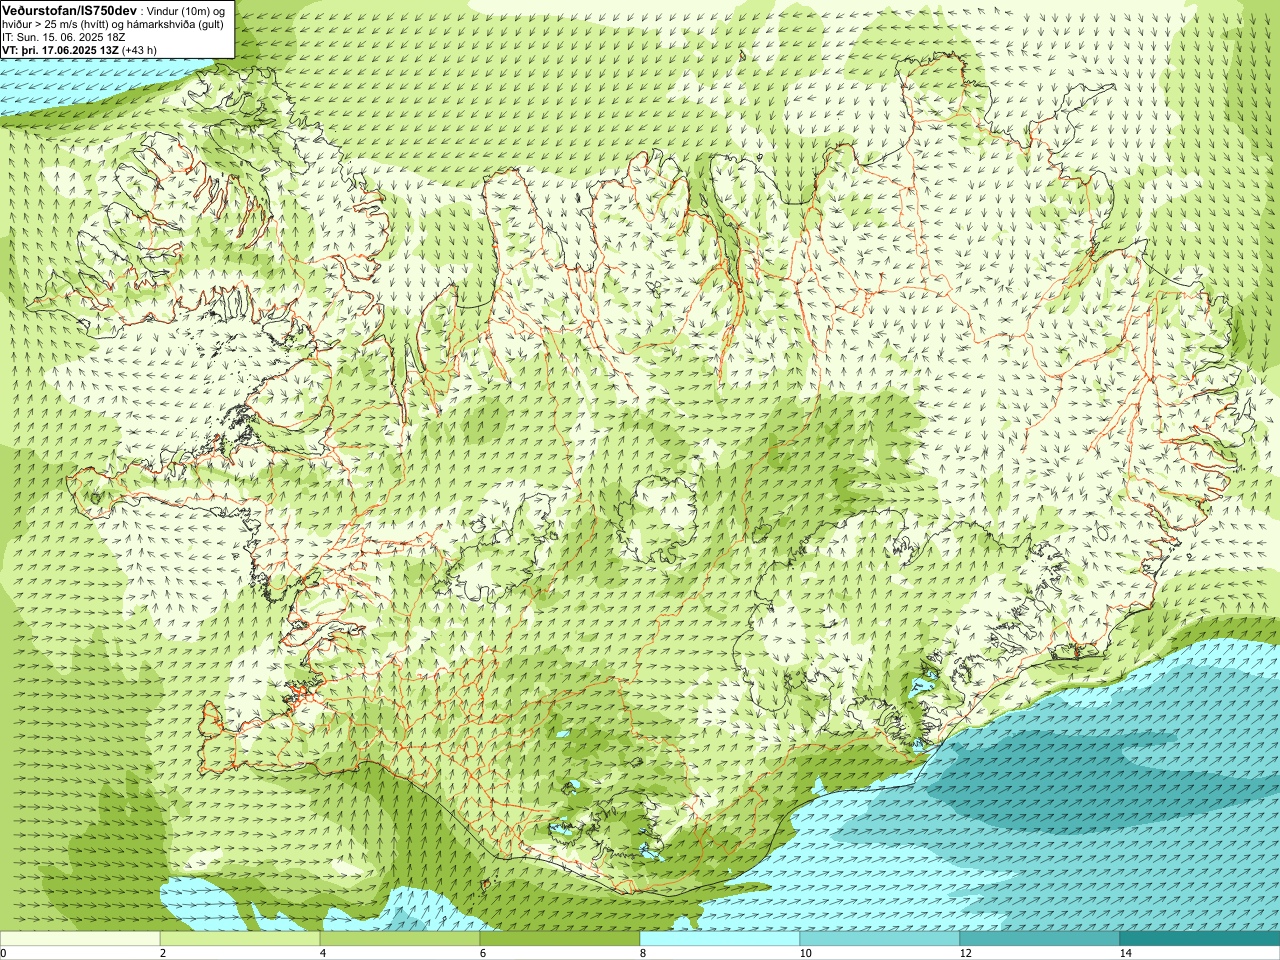This screenshot has width=1280, height=960.
Task: Select the 4–6 m/s medium green scale segment
Action: [x=400, y=939]
